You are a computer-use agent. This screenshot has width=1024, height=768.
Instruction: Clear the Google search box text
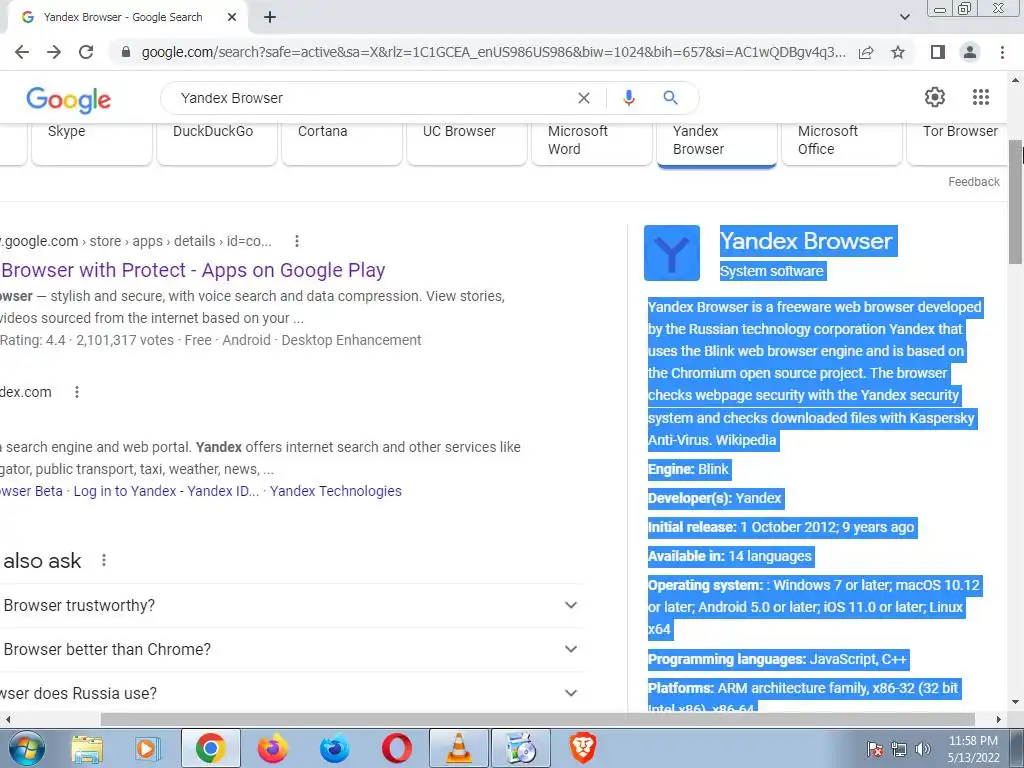click(584, 98)
